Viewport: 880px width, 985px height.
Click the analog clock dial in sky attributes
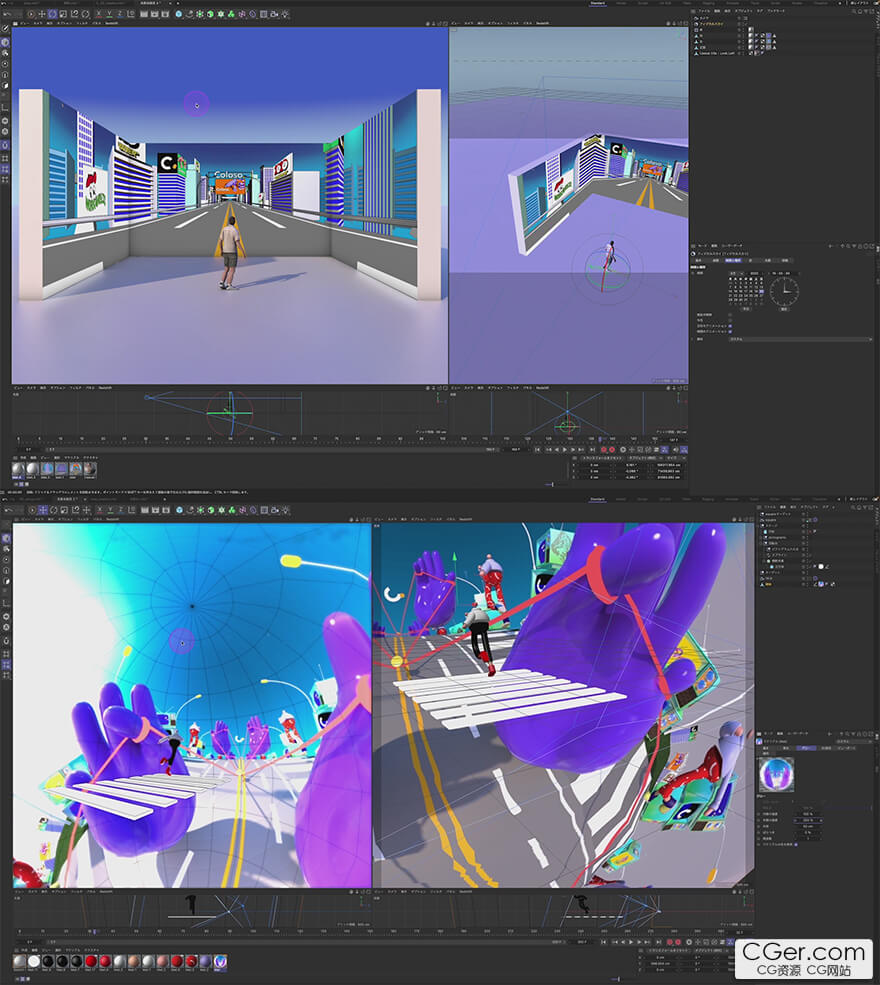[x=784, y=291]
